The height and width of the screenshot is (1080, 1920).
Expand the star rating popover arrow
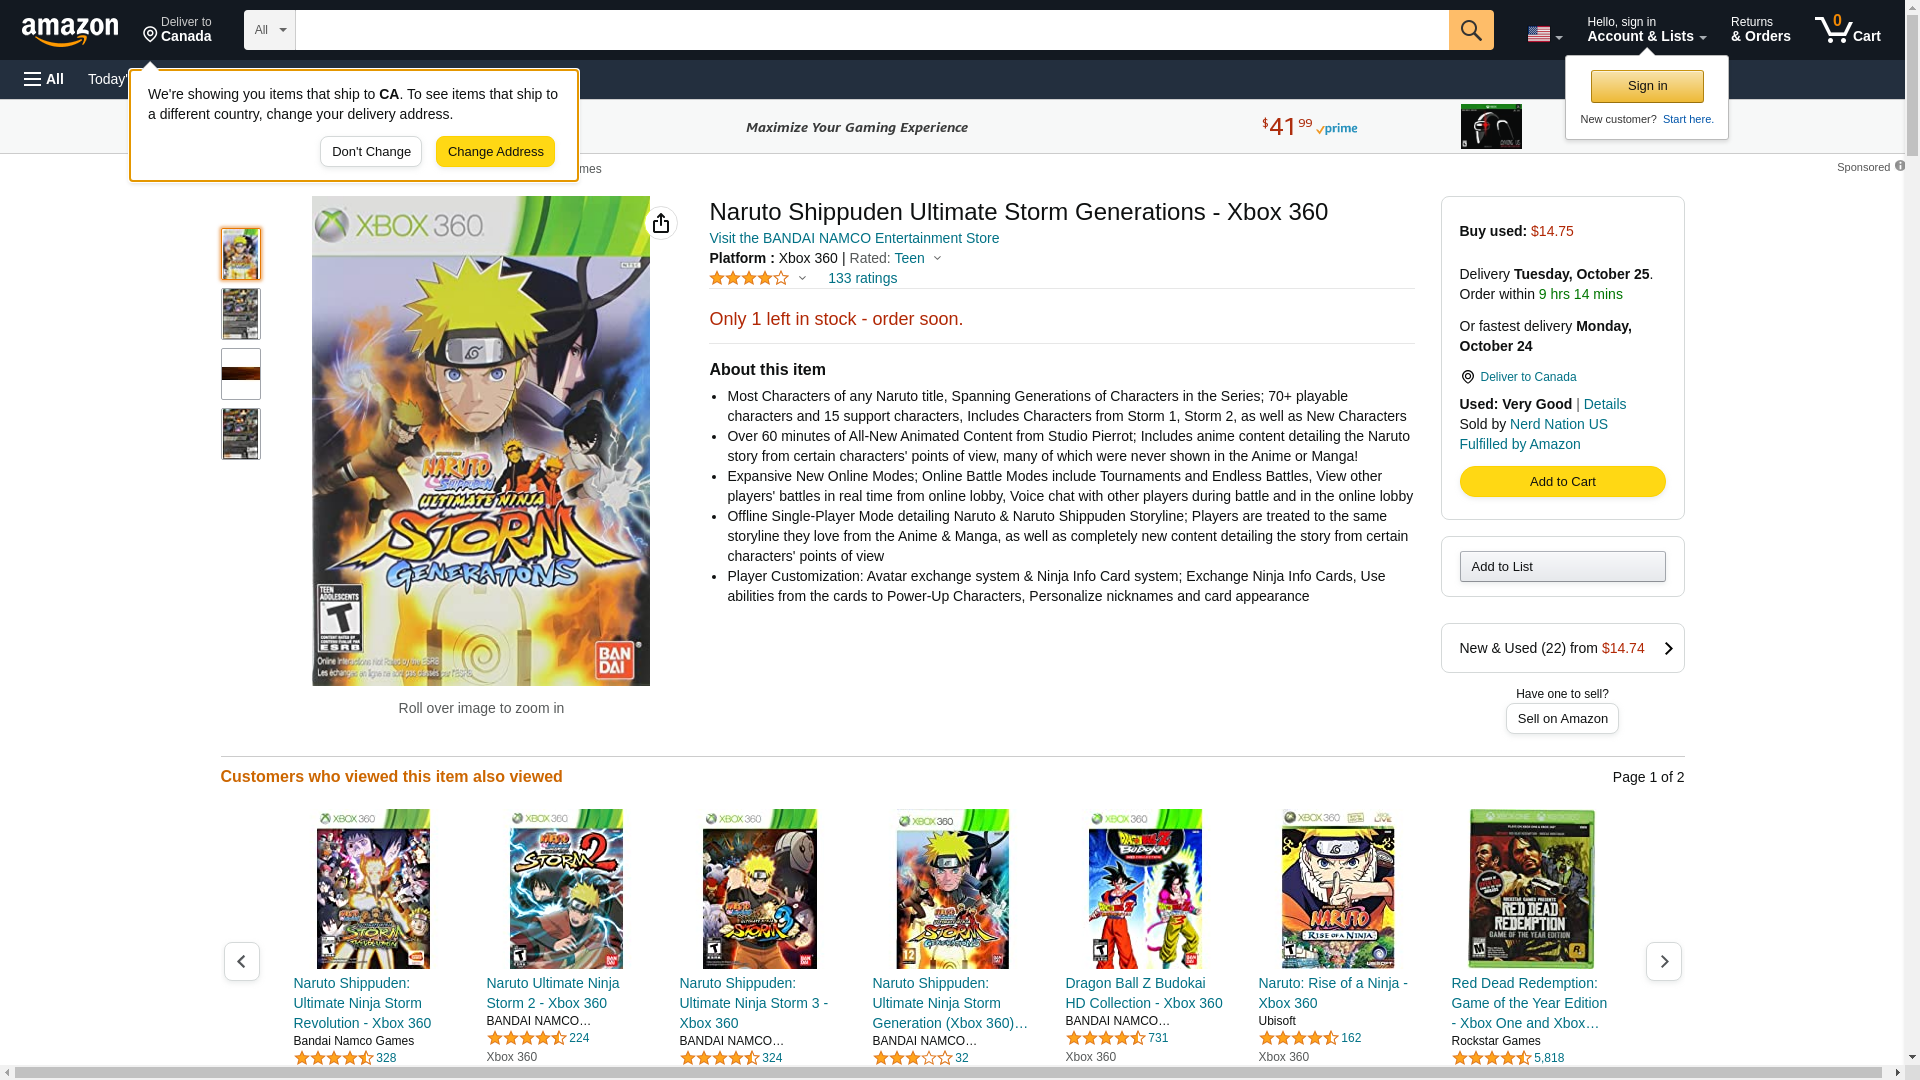coord(802,278)
